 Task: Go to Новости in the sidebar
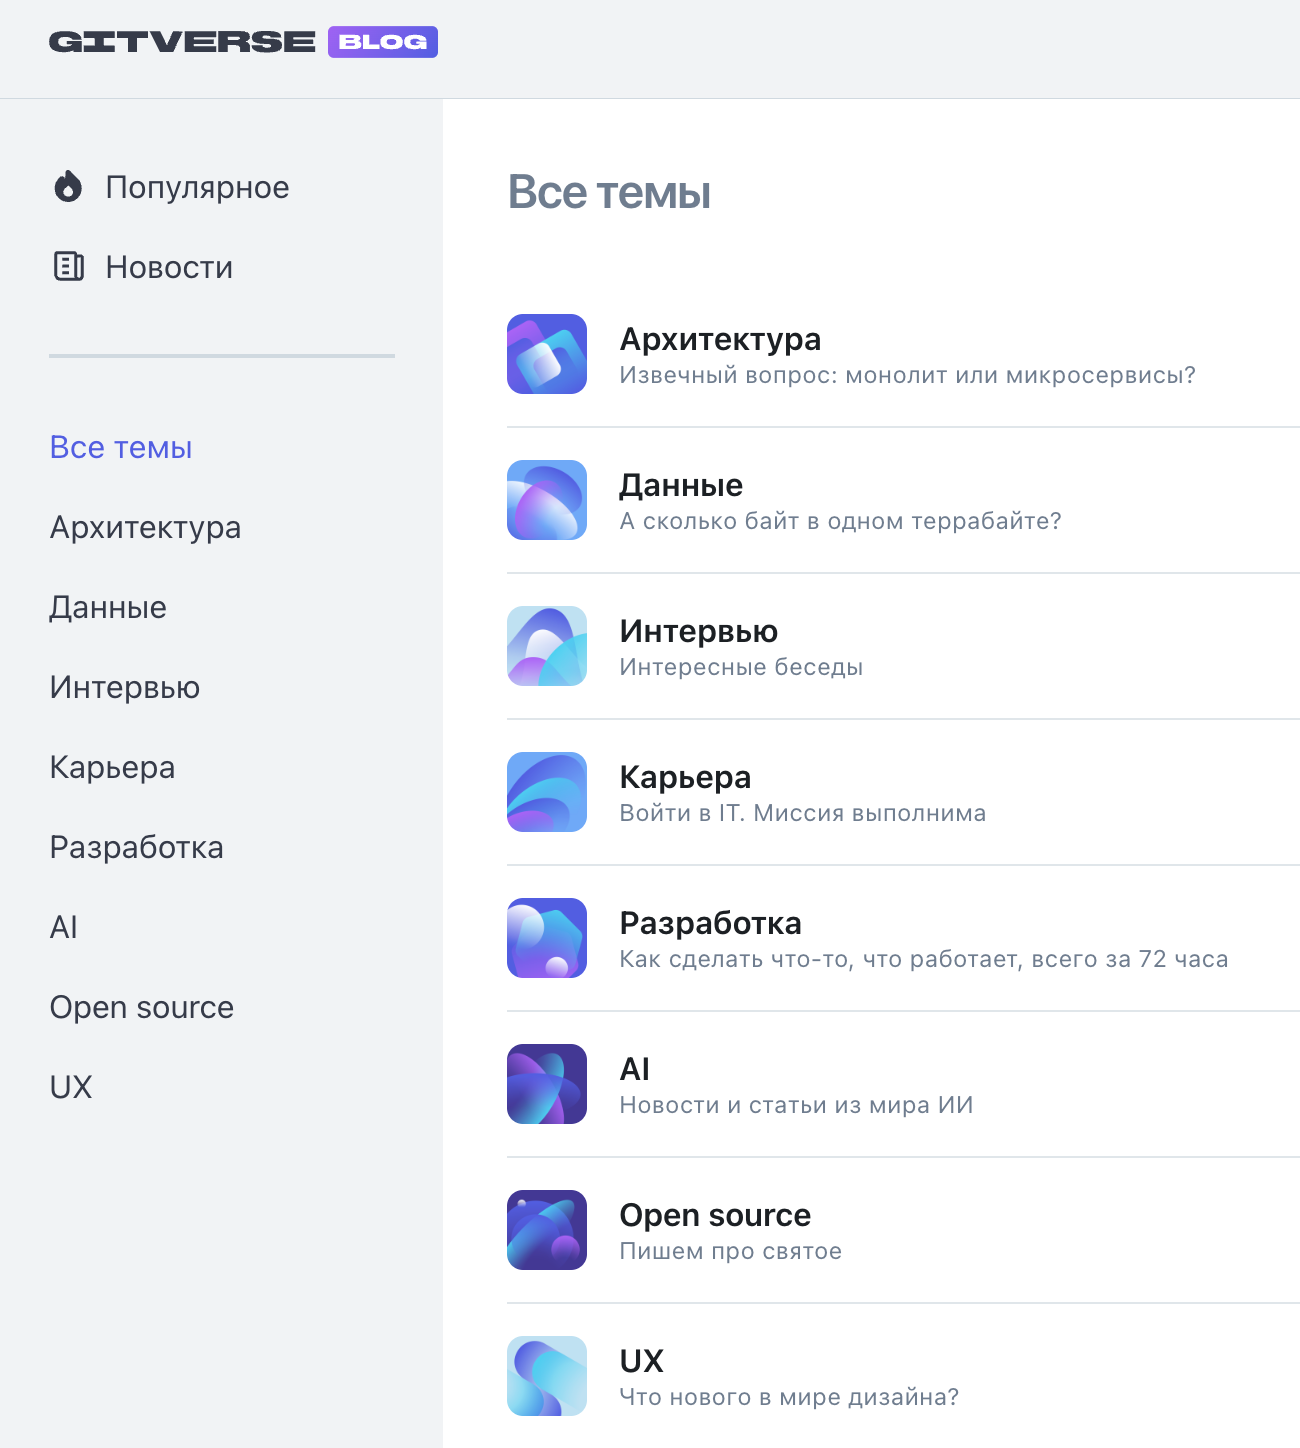click(x=169, y=267)
